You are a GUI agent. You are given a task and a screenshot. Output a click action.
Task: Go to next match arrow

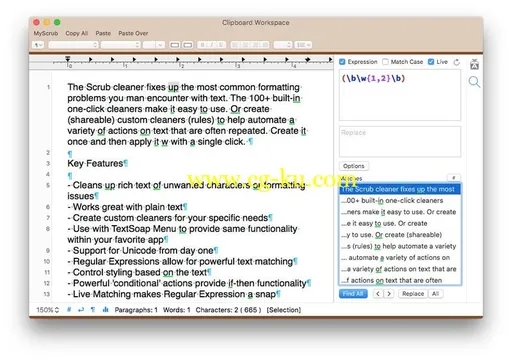point(389,294)
